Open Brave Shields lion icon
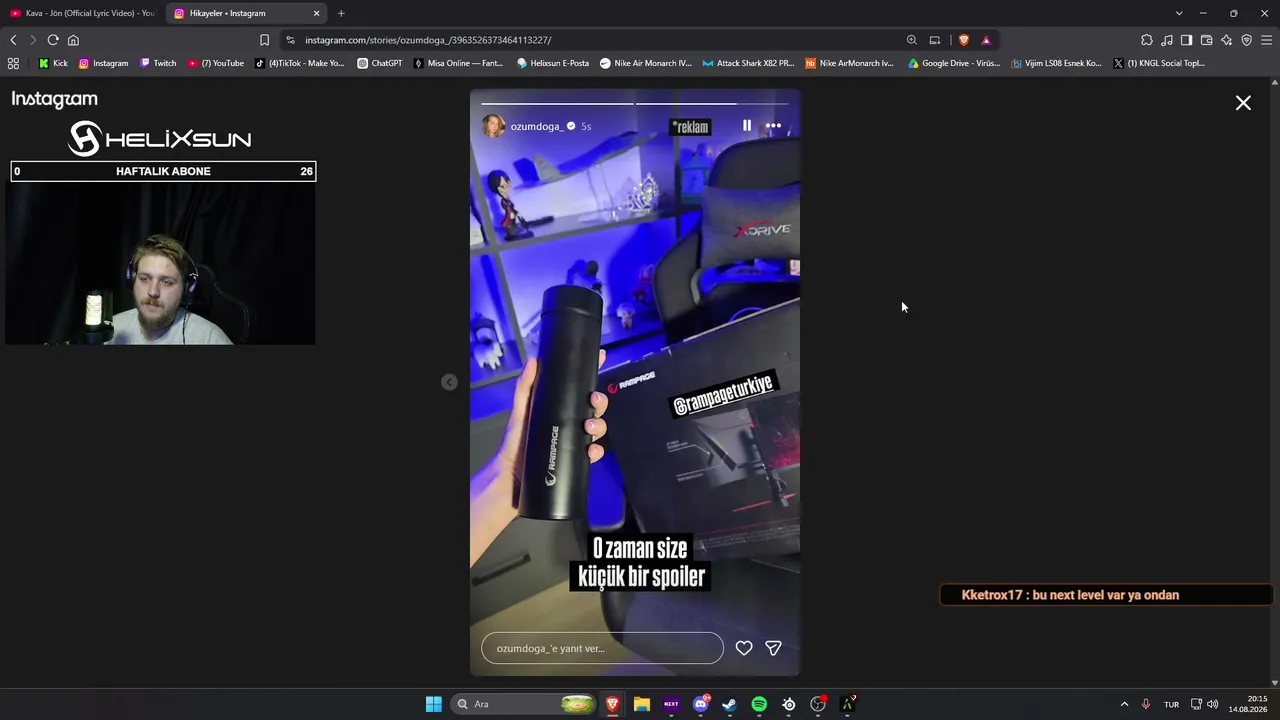 (963, 40)
